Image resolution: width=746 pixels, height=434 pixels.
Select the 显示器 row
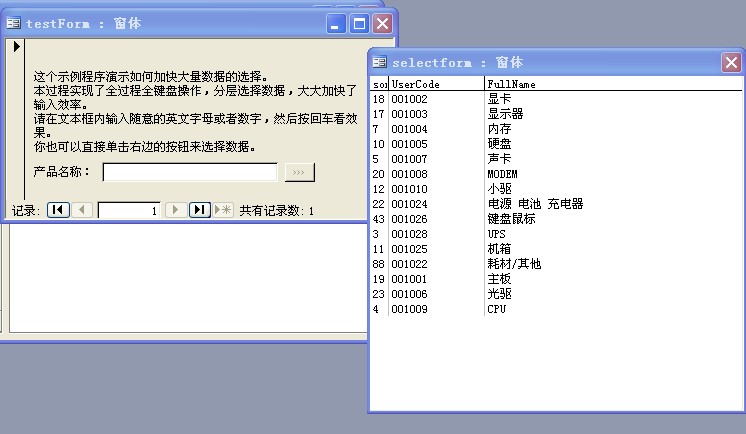click(557, 114)
